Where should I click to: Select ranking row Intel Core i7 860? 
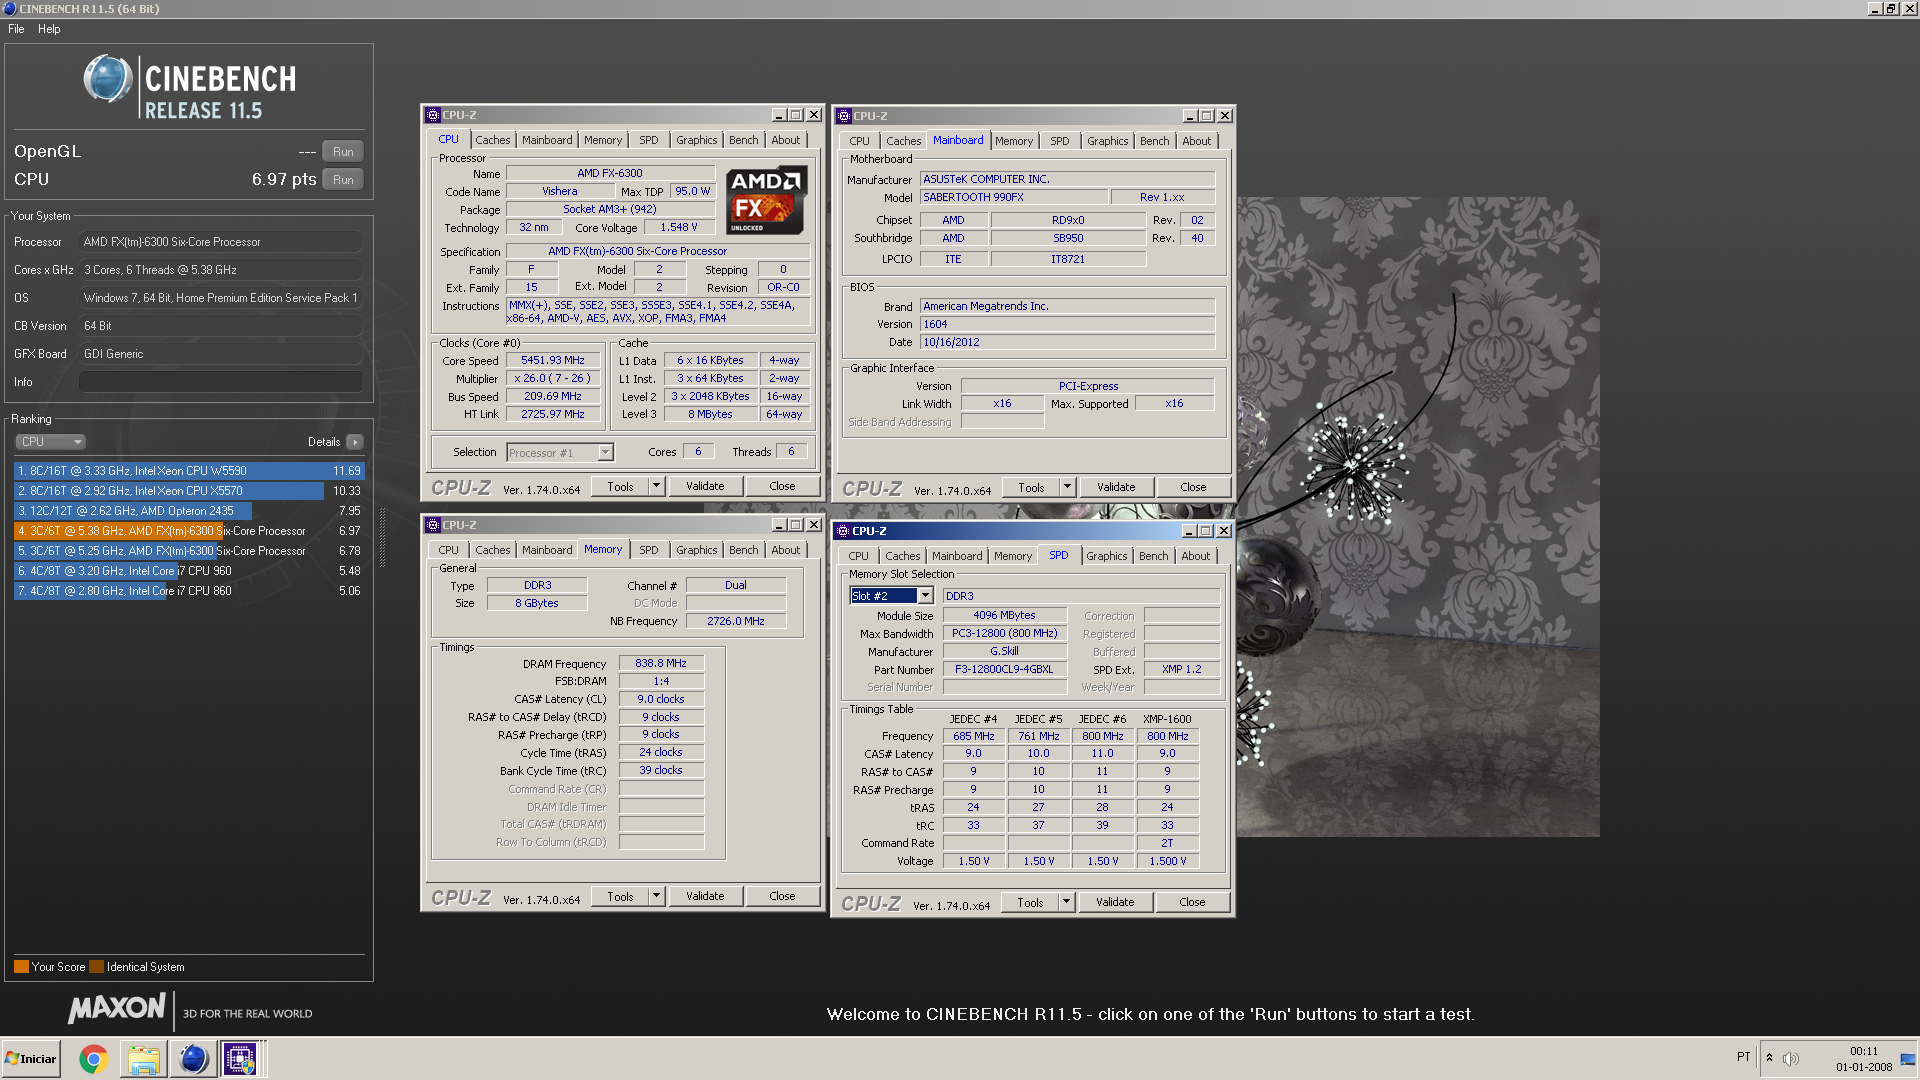tap(189, 591)
